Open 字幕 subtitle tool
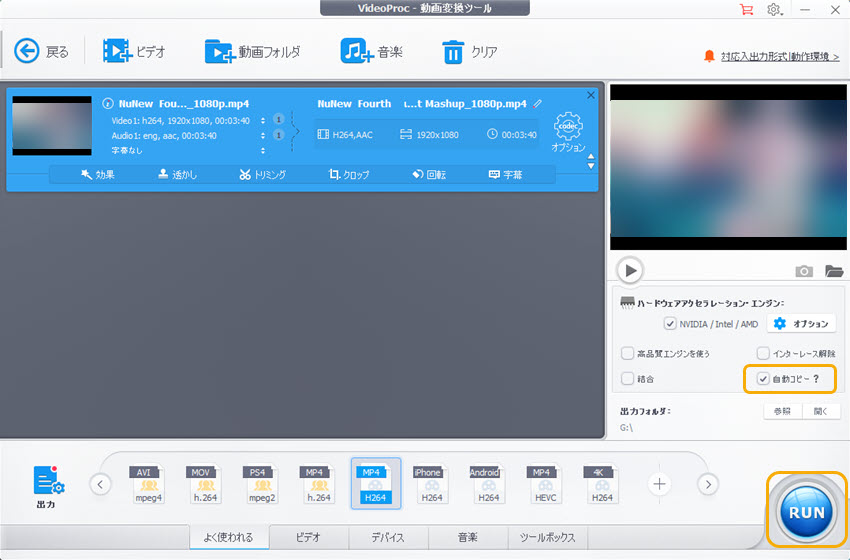The image size is (850, 560). 505,175
